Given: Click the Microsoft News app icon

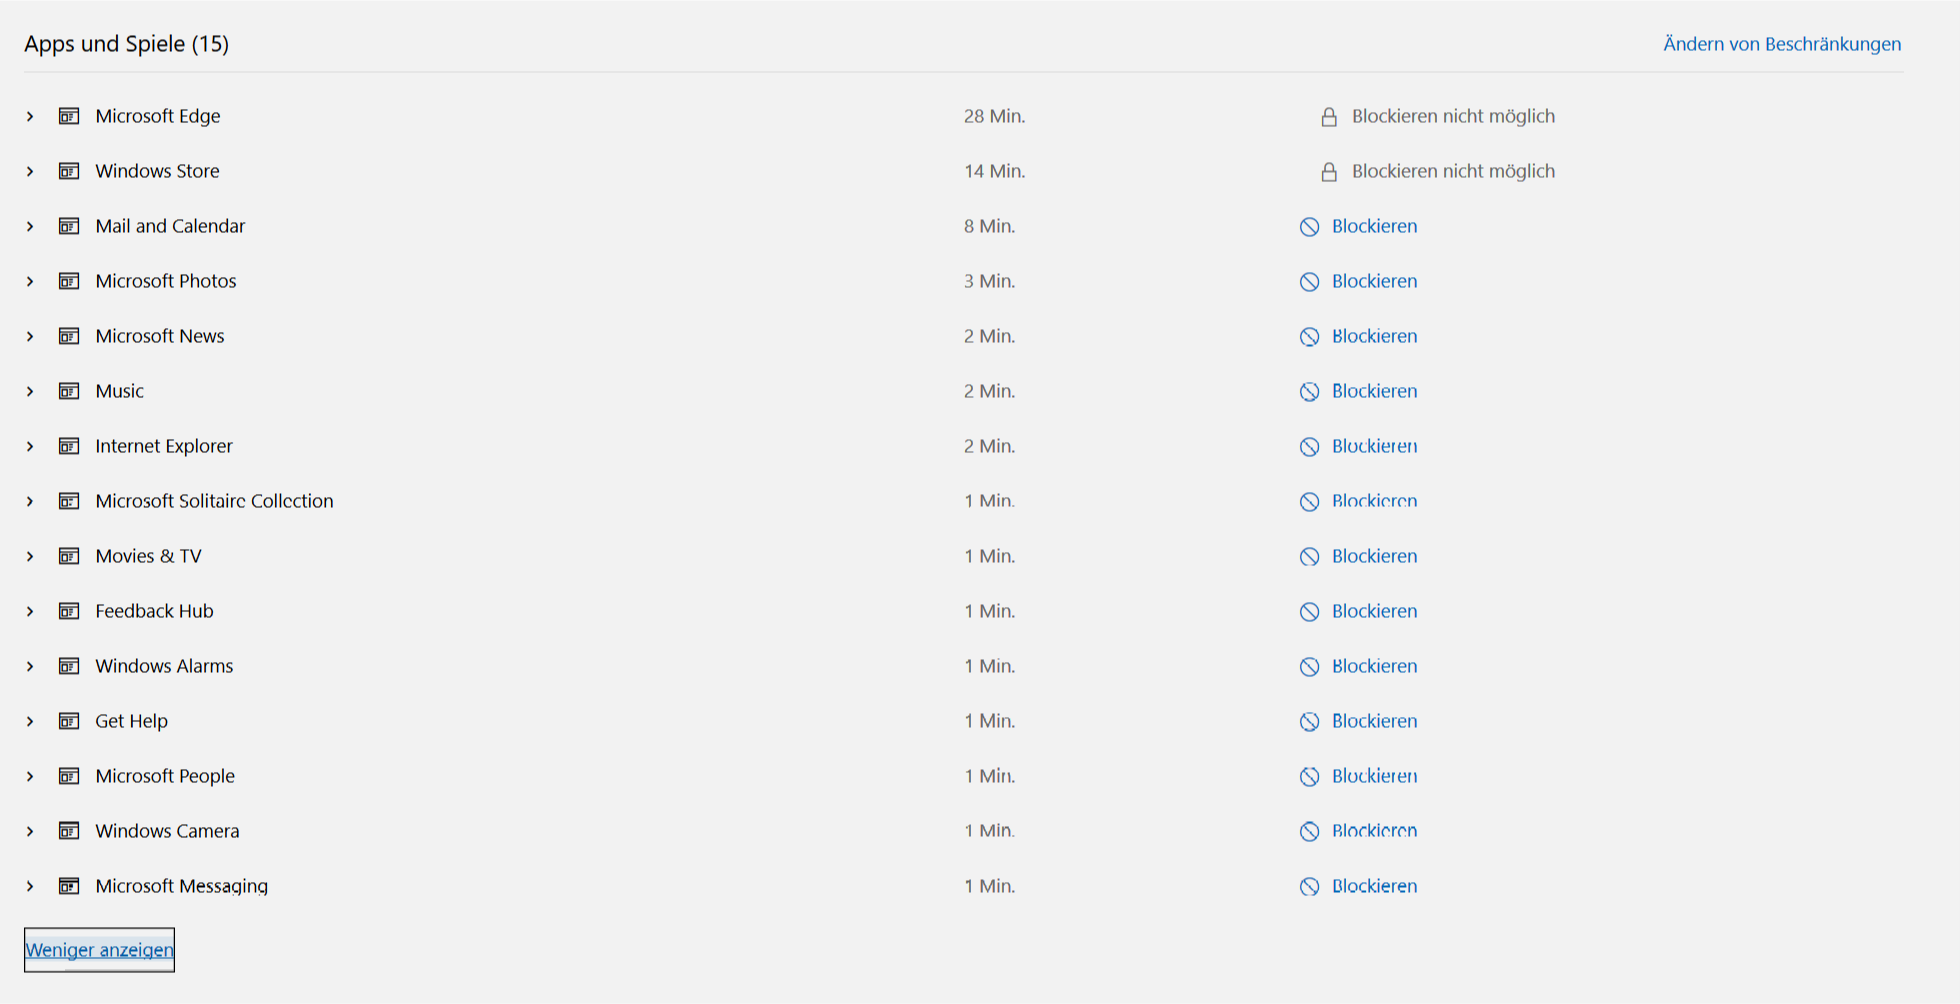Looking at the screenshot, I should [x=69, y=336].
